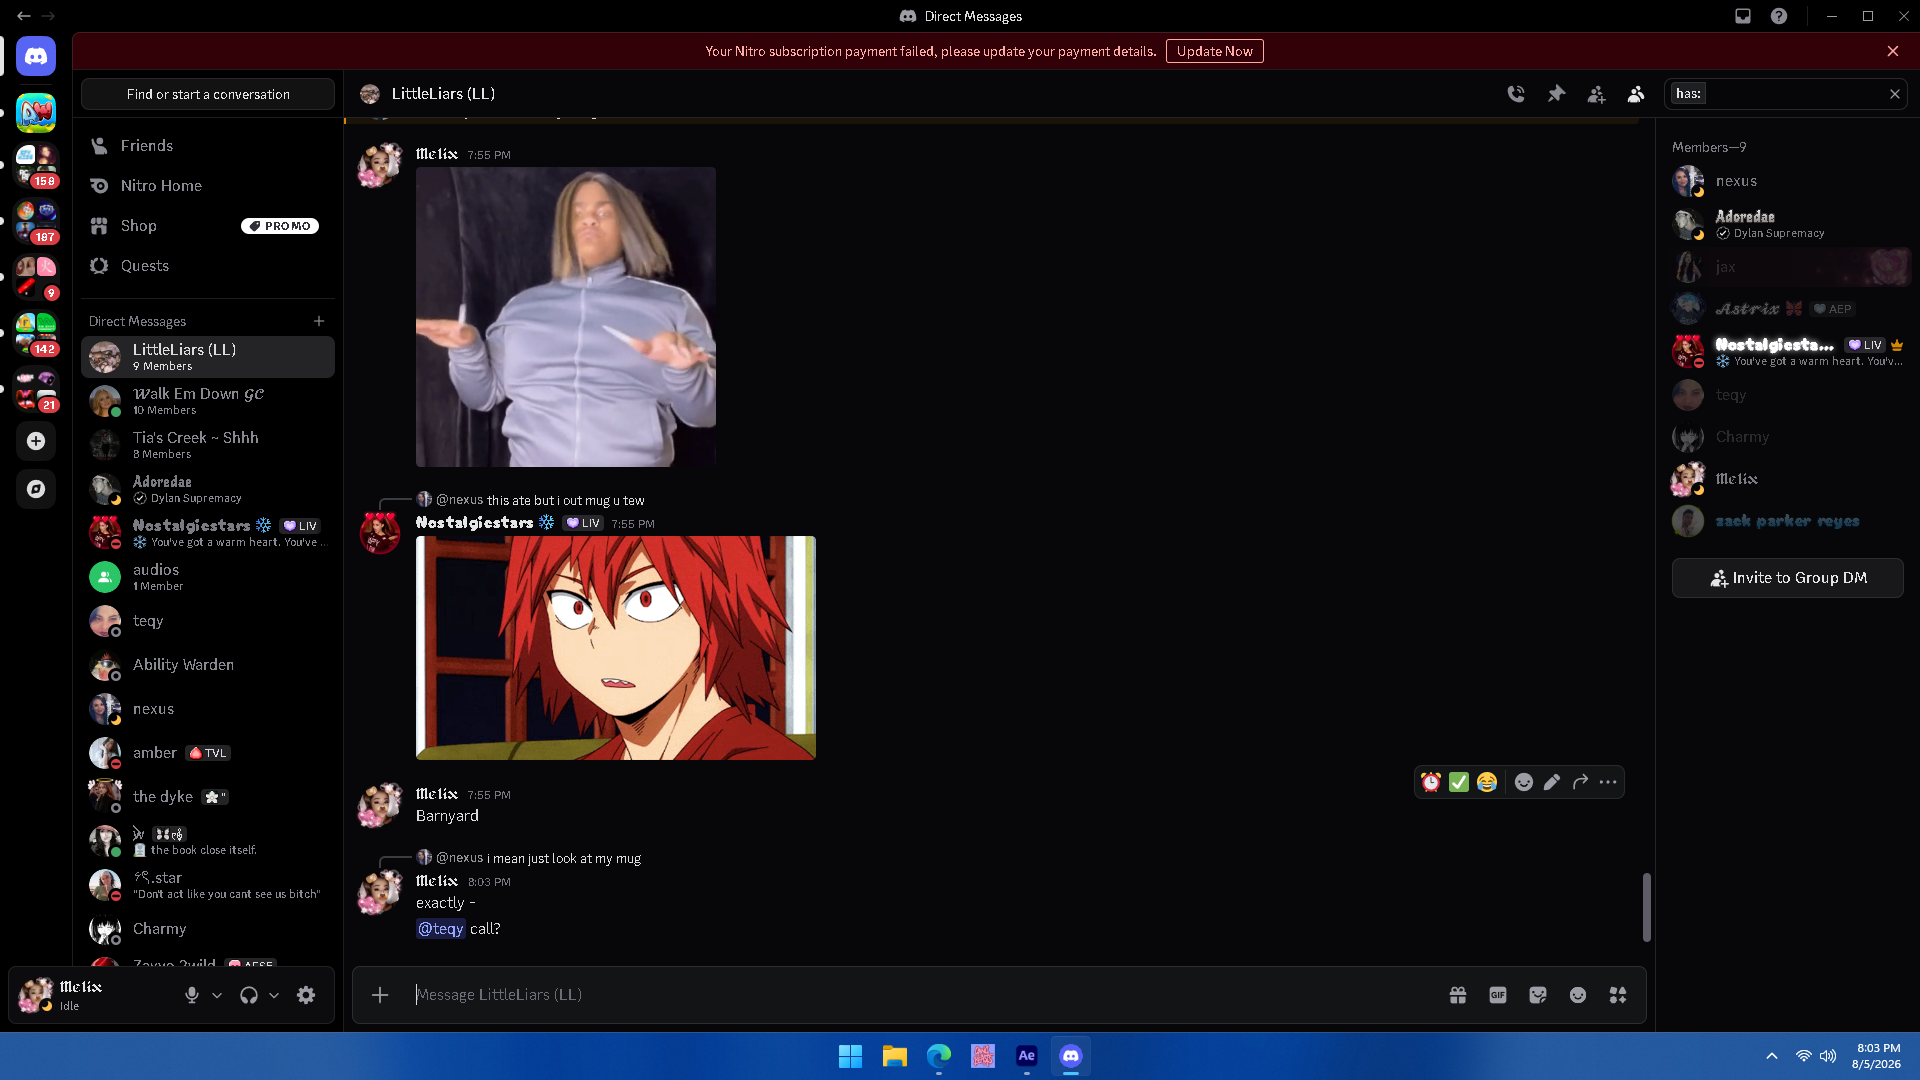Open Add Reaction on Barnyard message
Viewport: 1920px width, 1080px height.
(x=1523, y=782)
